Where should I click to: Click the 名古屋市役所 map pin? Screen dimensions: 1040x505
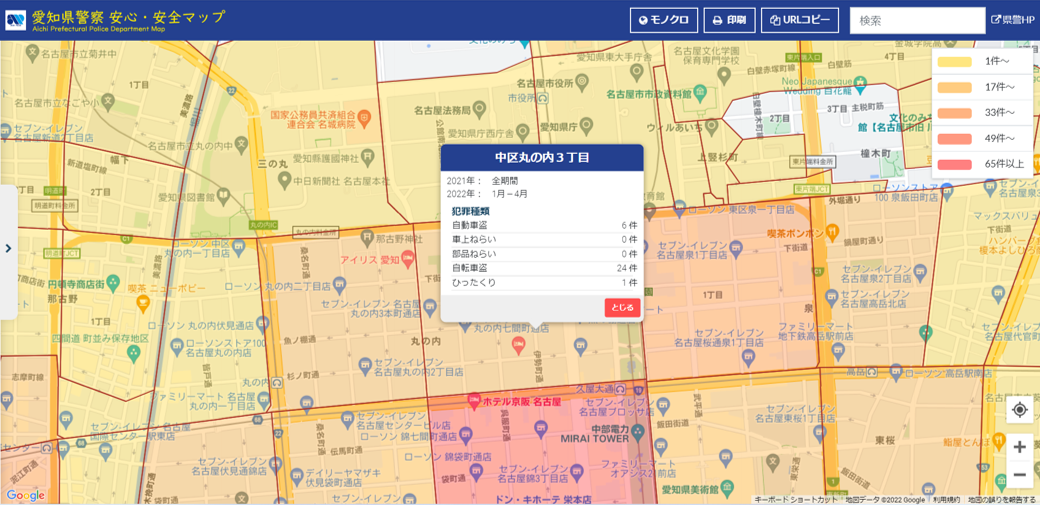[x=582, y=81]
